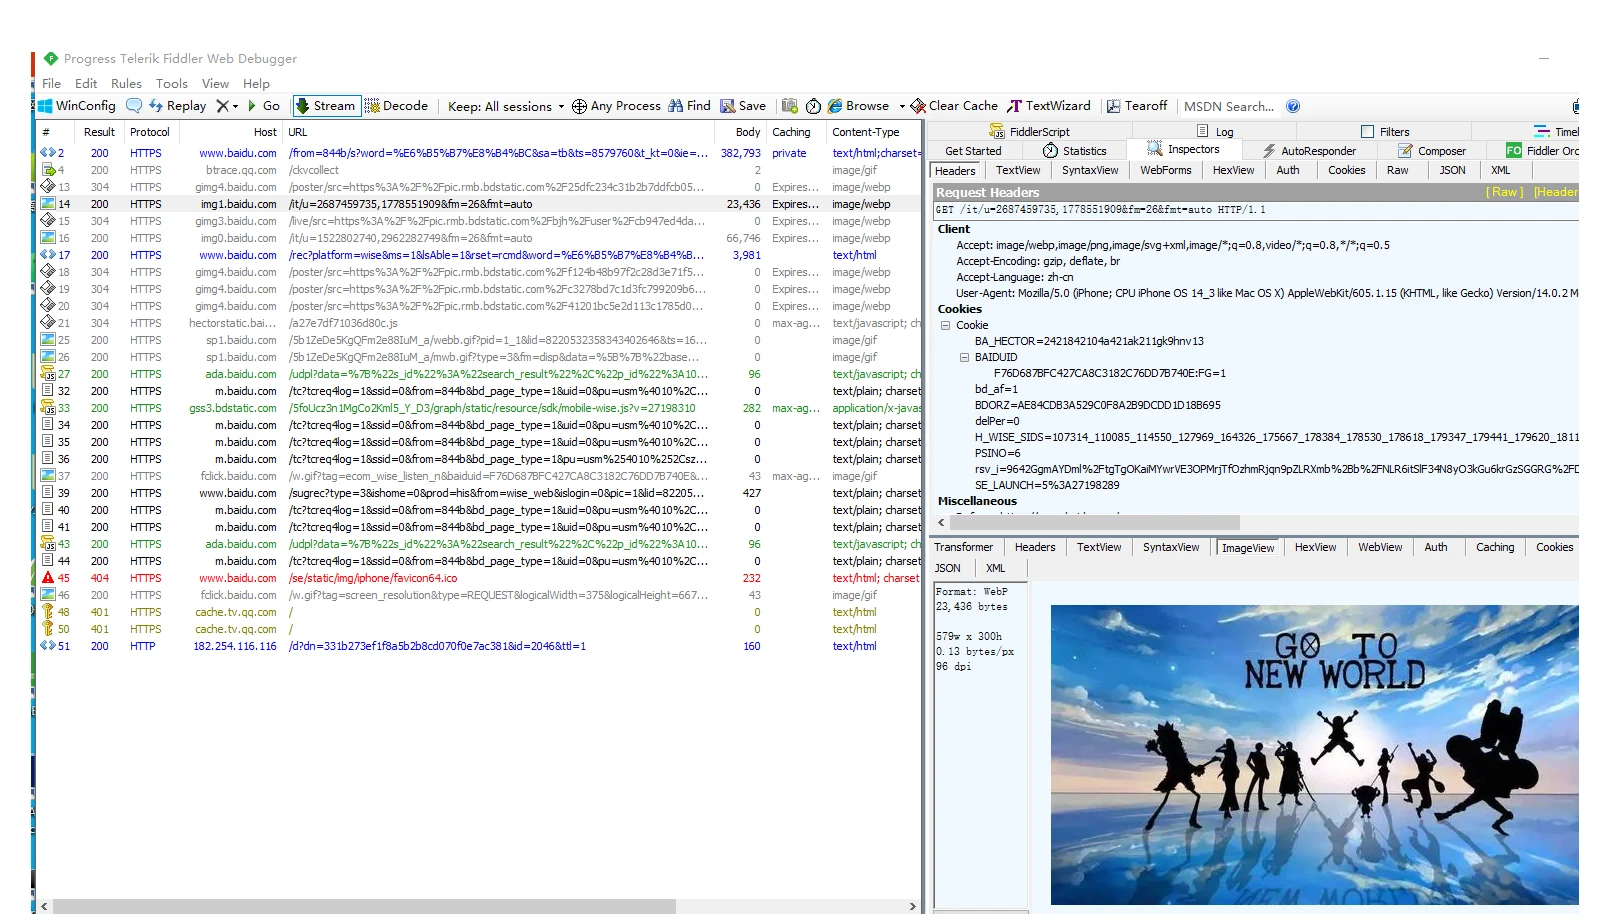Screen dimensions: 1608x922
Task: Switch request inspector to WebForms
Action: [x=1166, y=170]
